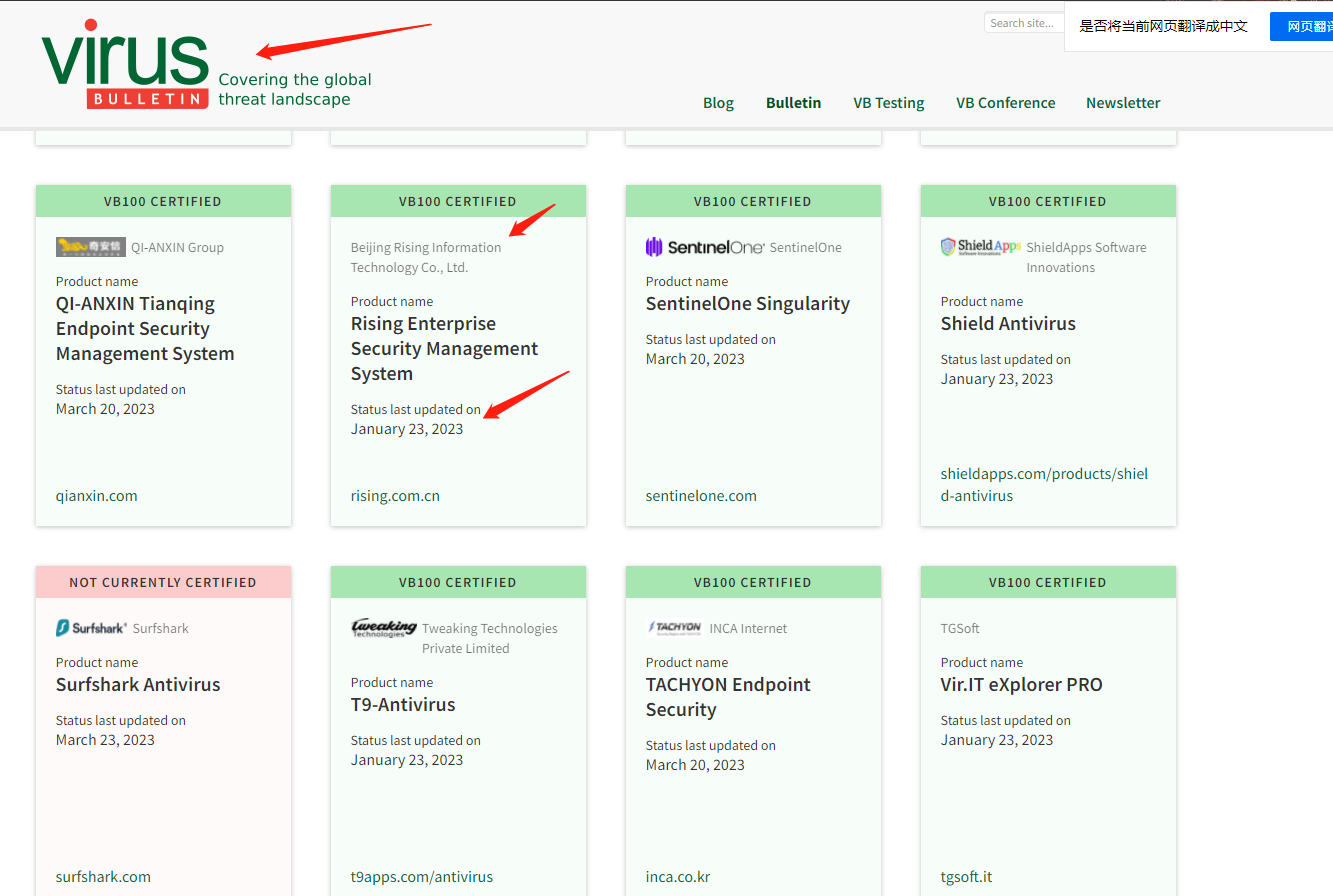
Task: Click the ShieldApps logo
Action: point(980,247)
